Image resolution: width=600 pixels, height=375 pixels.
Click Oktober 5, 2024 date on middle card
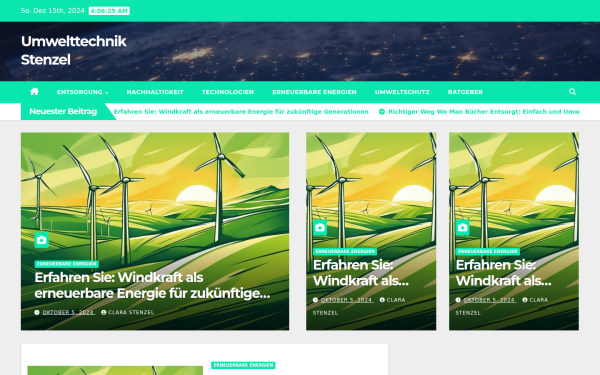point(347,300)
